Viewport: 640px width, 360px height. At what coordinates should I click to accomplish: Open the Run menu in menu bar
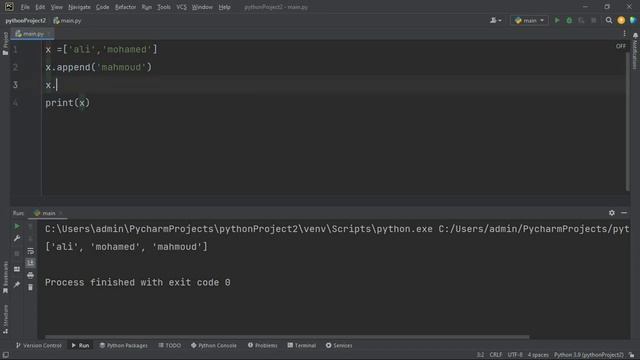147,7
